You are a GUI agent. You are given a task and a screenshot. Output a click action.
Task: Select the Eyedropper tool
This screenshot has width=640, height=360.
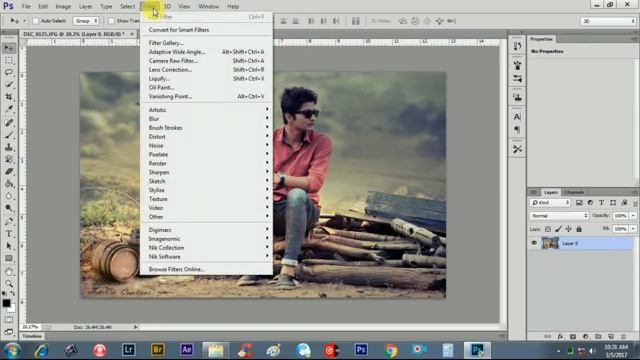pos(9,109)
